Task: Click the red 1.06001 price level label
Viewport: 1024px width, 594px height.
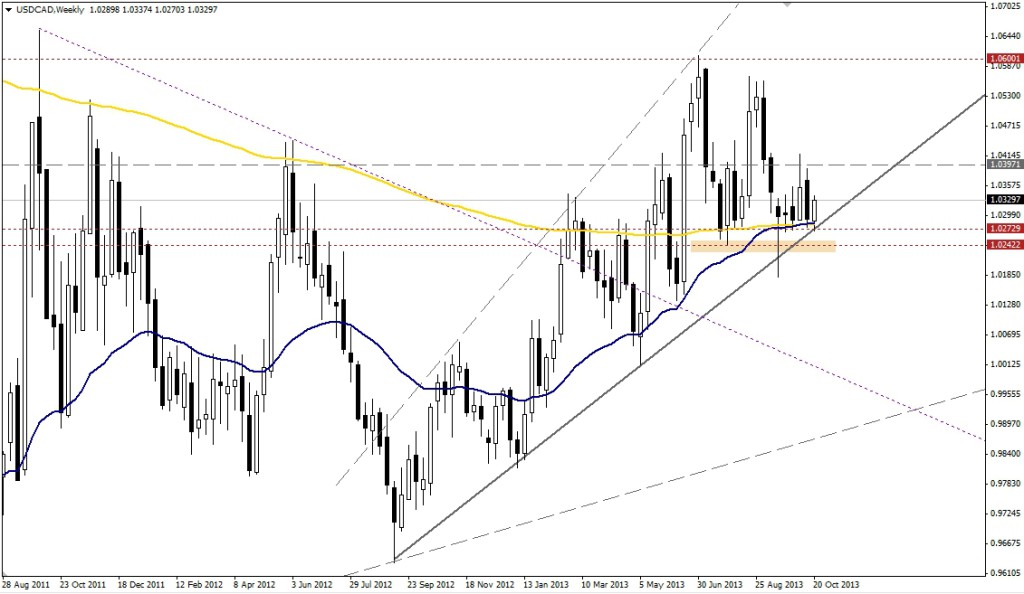Action: tap(1003, 59)
